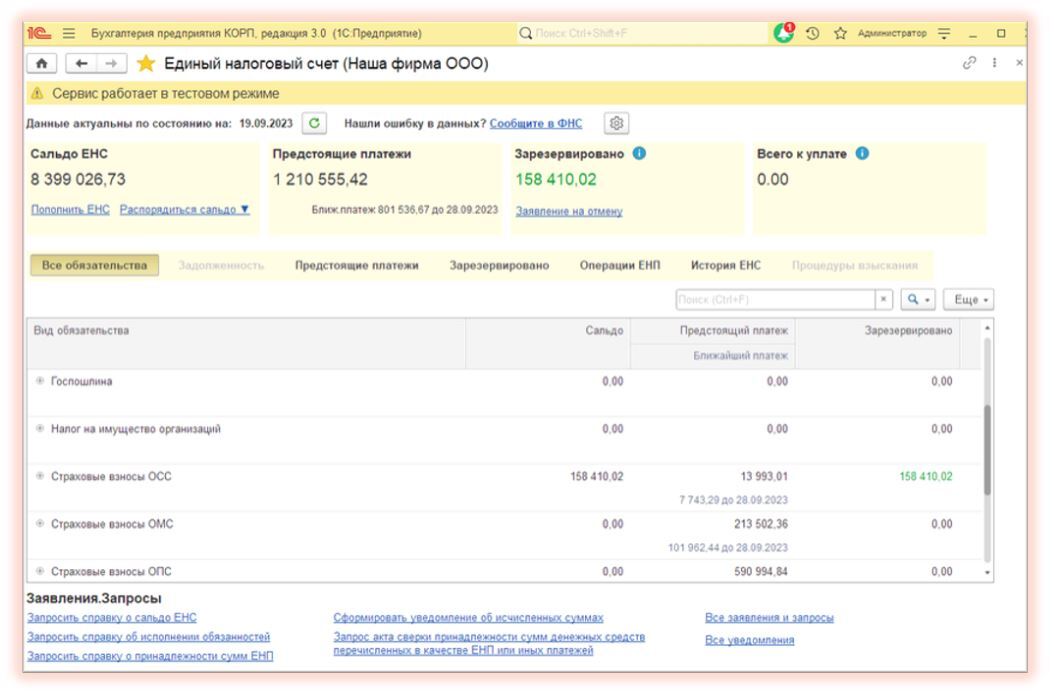Switch to the Задолженность tab

pos(221,266)
